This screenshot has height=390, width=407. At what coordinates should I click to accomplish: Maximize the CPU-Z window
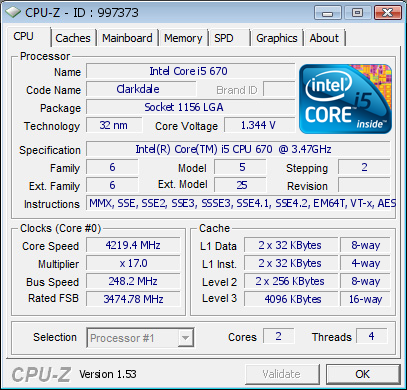(x=357, y=13)
